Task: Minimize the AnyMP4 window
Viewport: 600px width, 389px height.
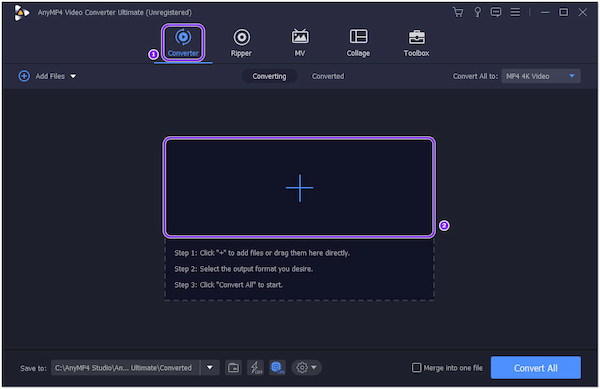Action: pyautogui.click(x=545, y=12)
